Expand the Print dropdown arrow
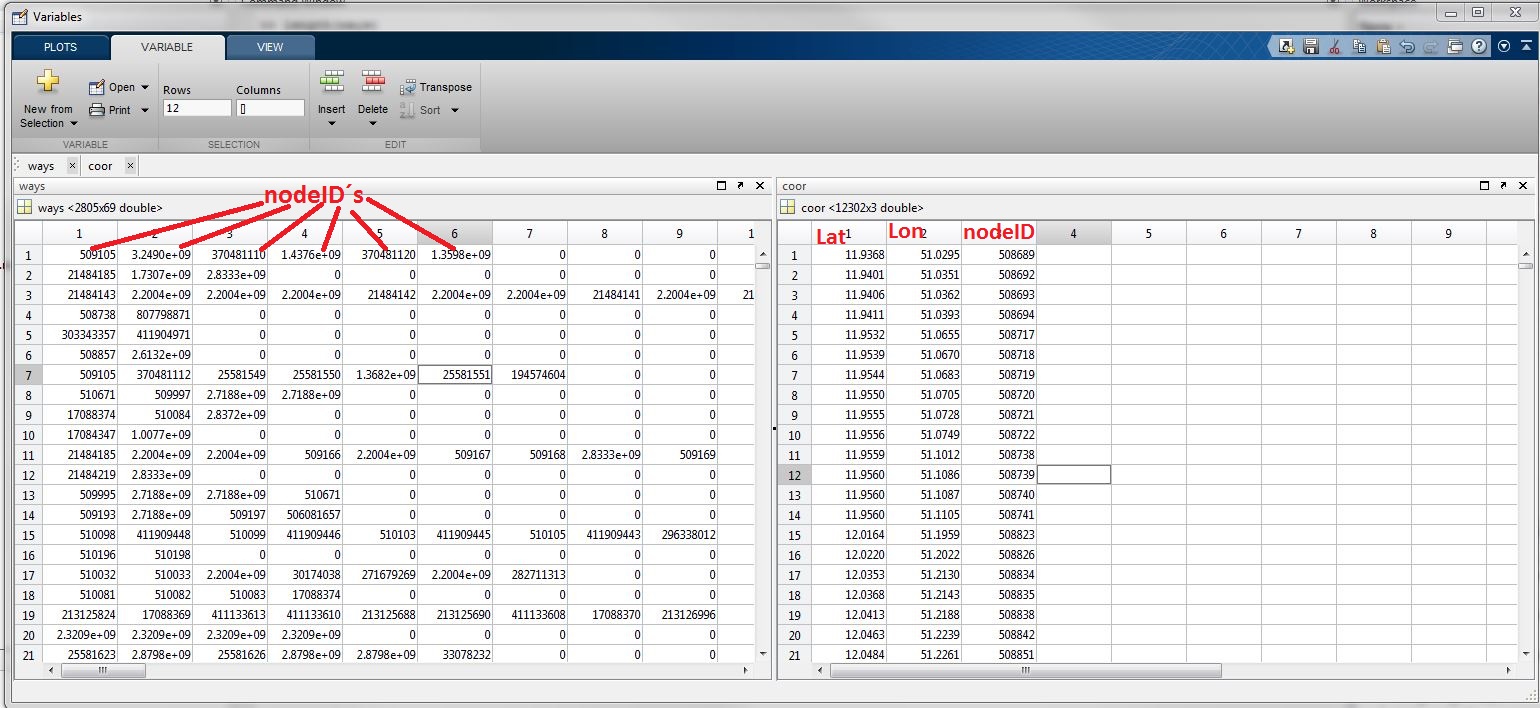 click(145, 110)
